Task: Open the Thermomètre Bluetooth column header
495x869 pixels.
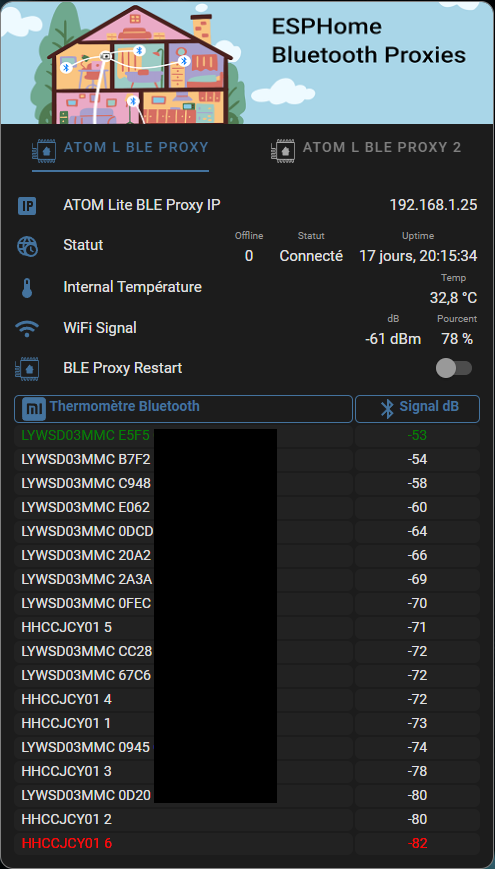Action: click(183, 409)
